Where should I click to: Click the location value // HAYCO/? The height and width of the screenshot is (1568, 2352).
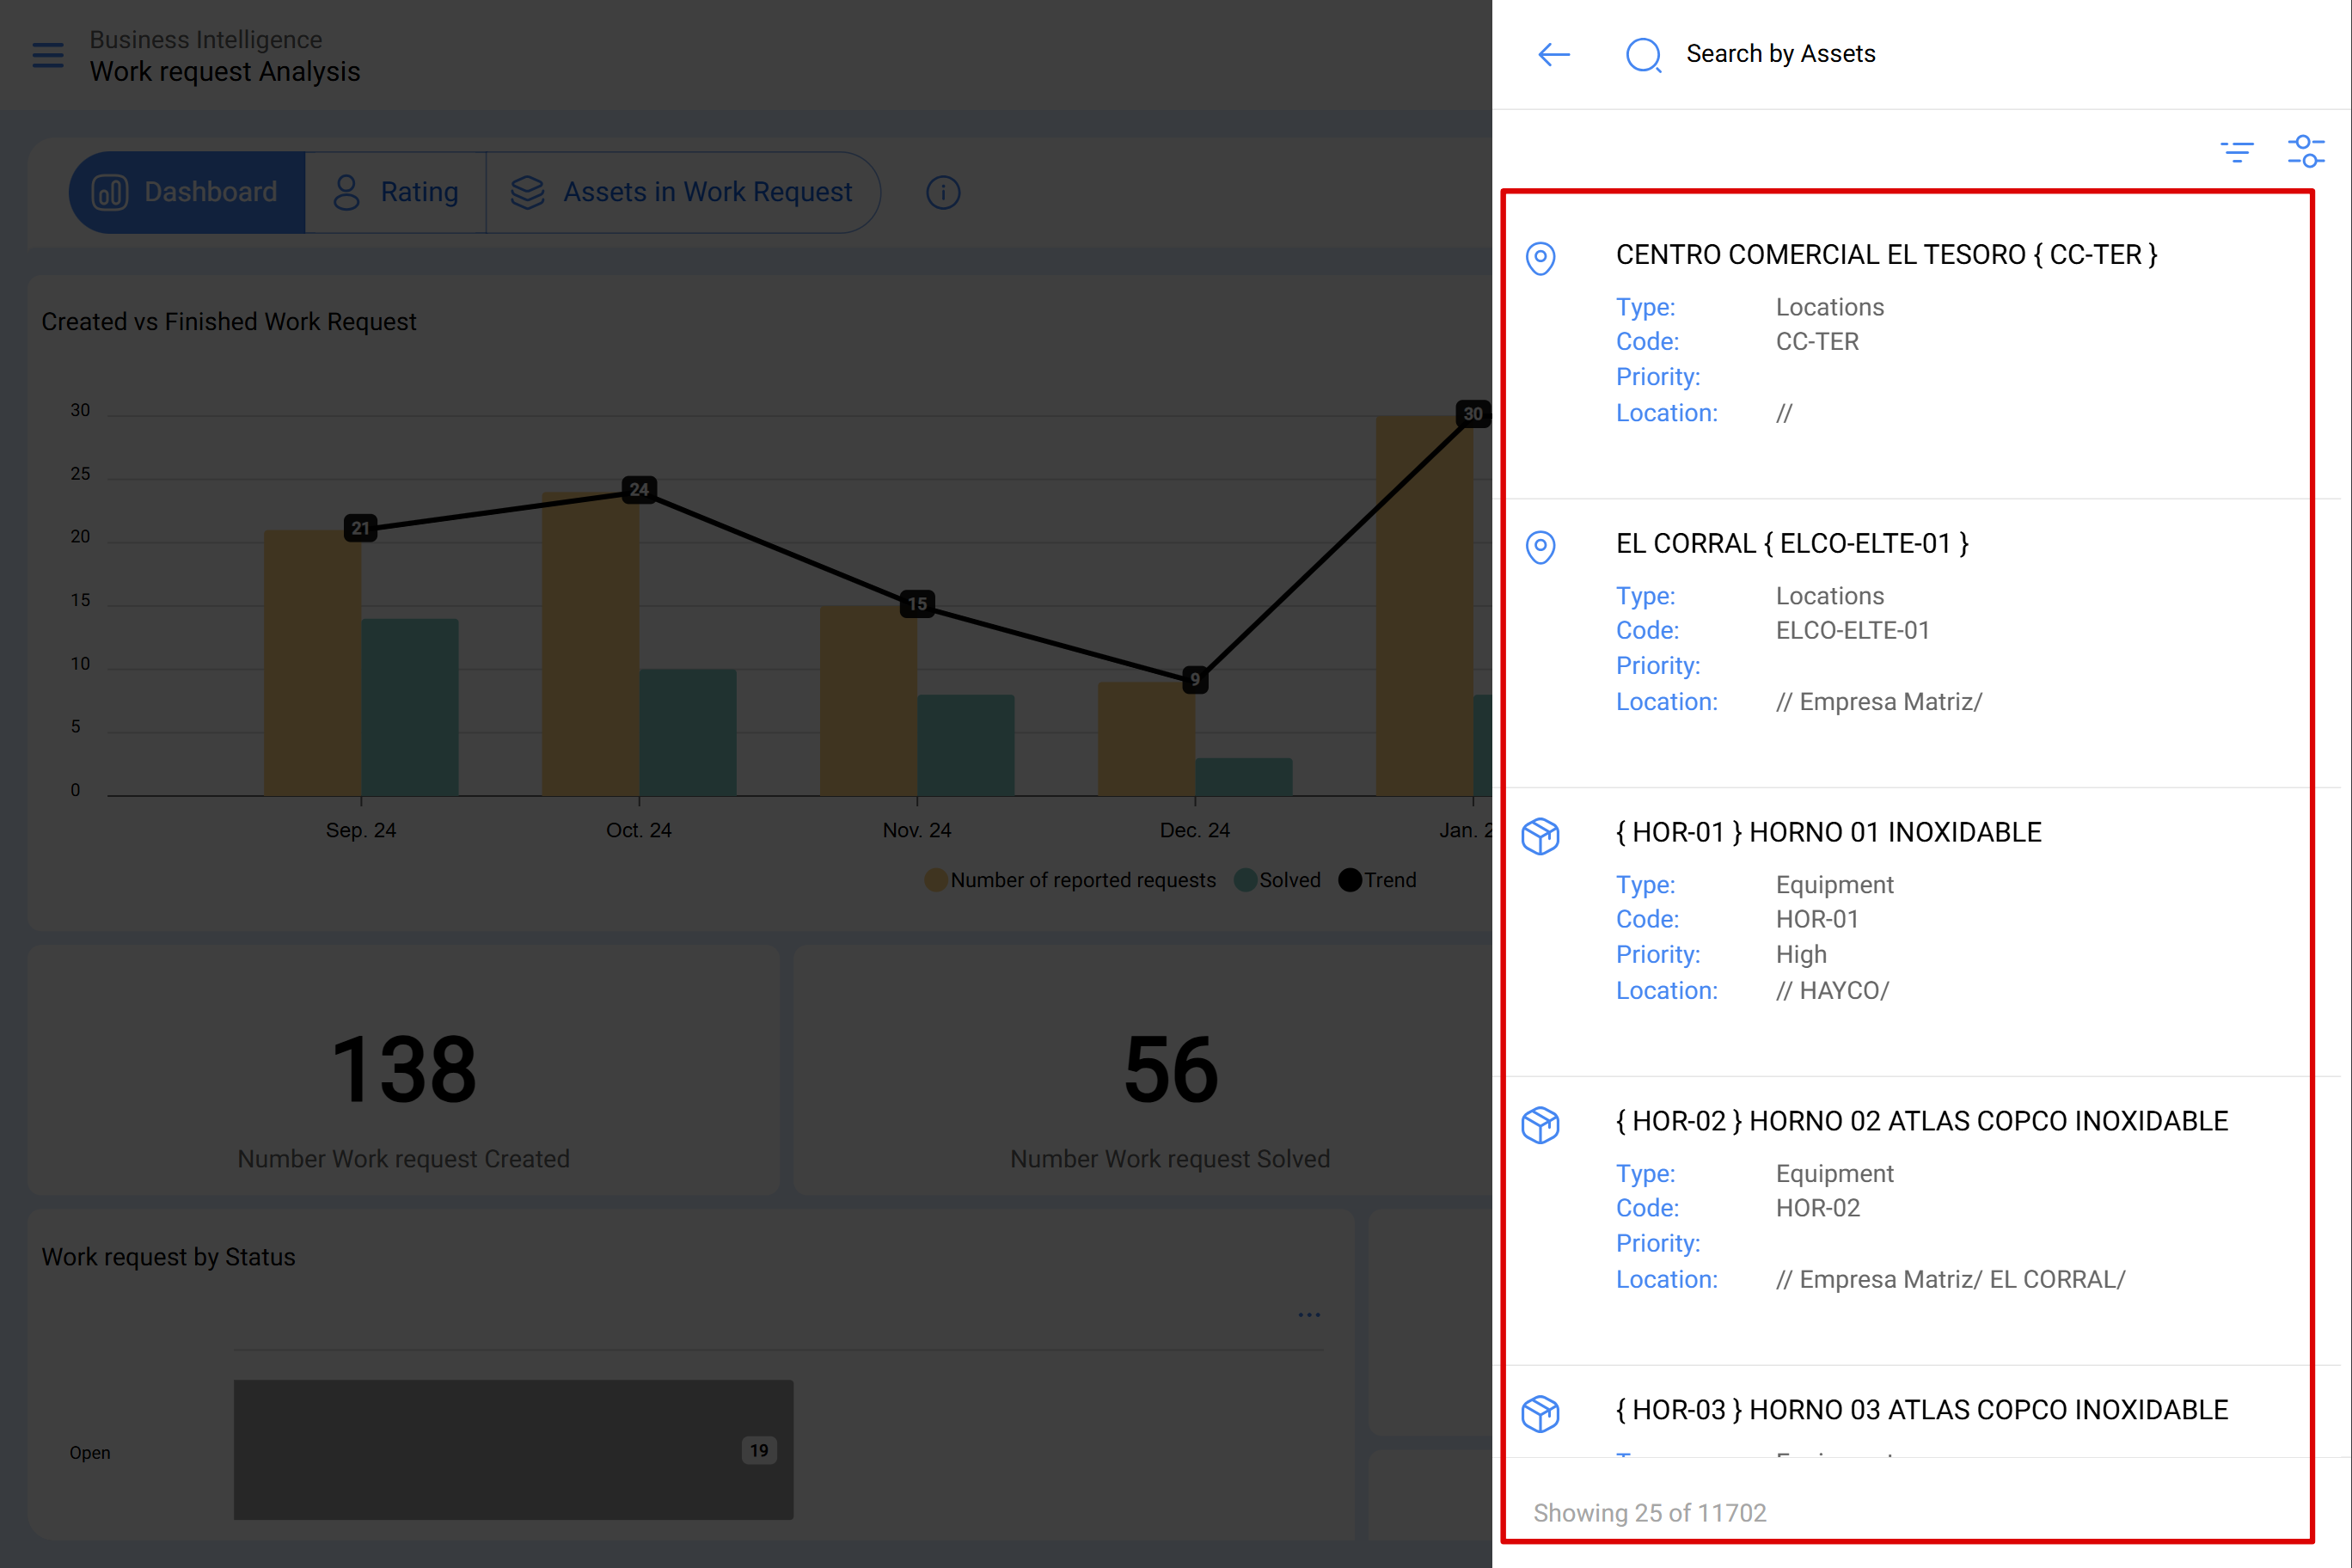tap(1832, 991)
